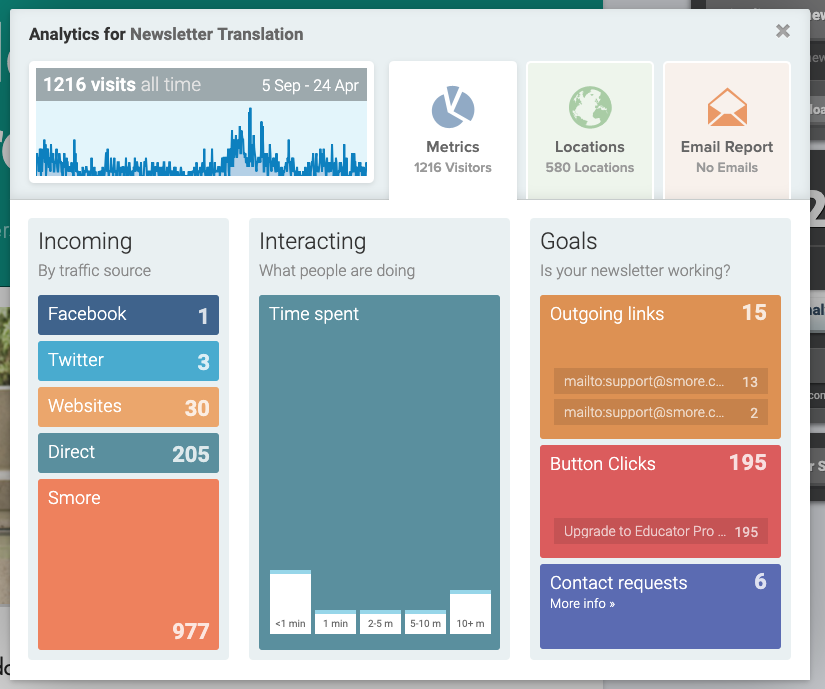Click the Contact requests heading
Image resolution: width=825 pixels, height=689 pixels.
click(619, 583)
